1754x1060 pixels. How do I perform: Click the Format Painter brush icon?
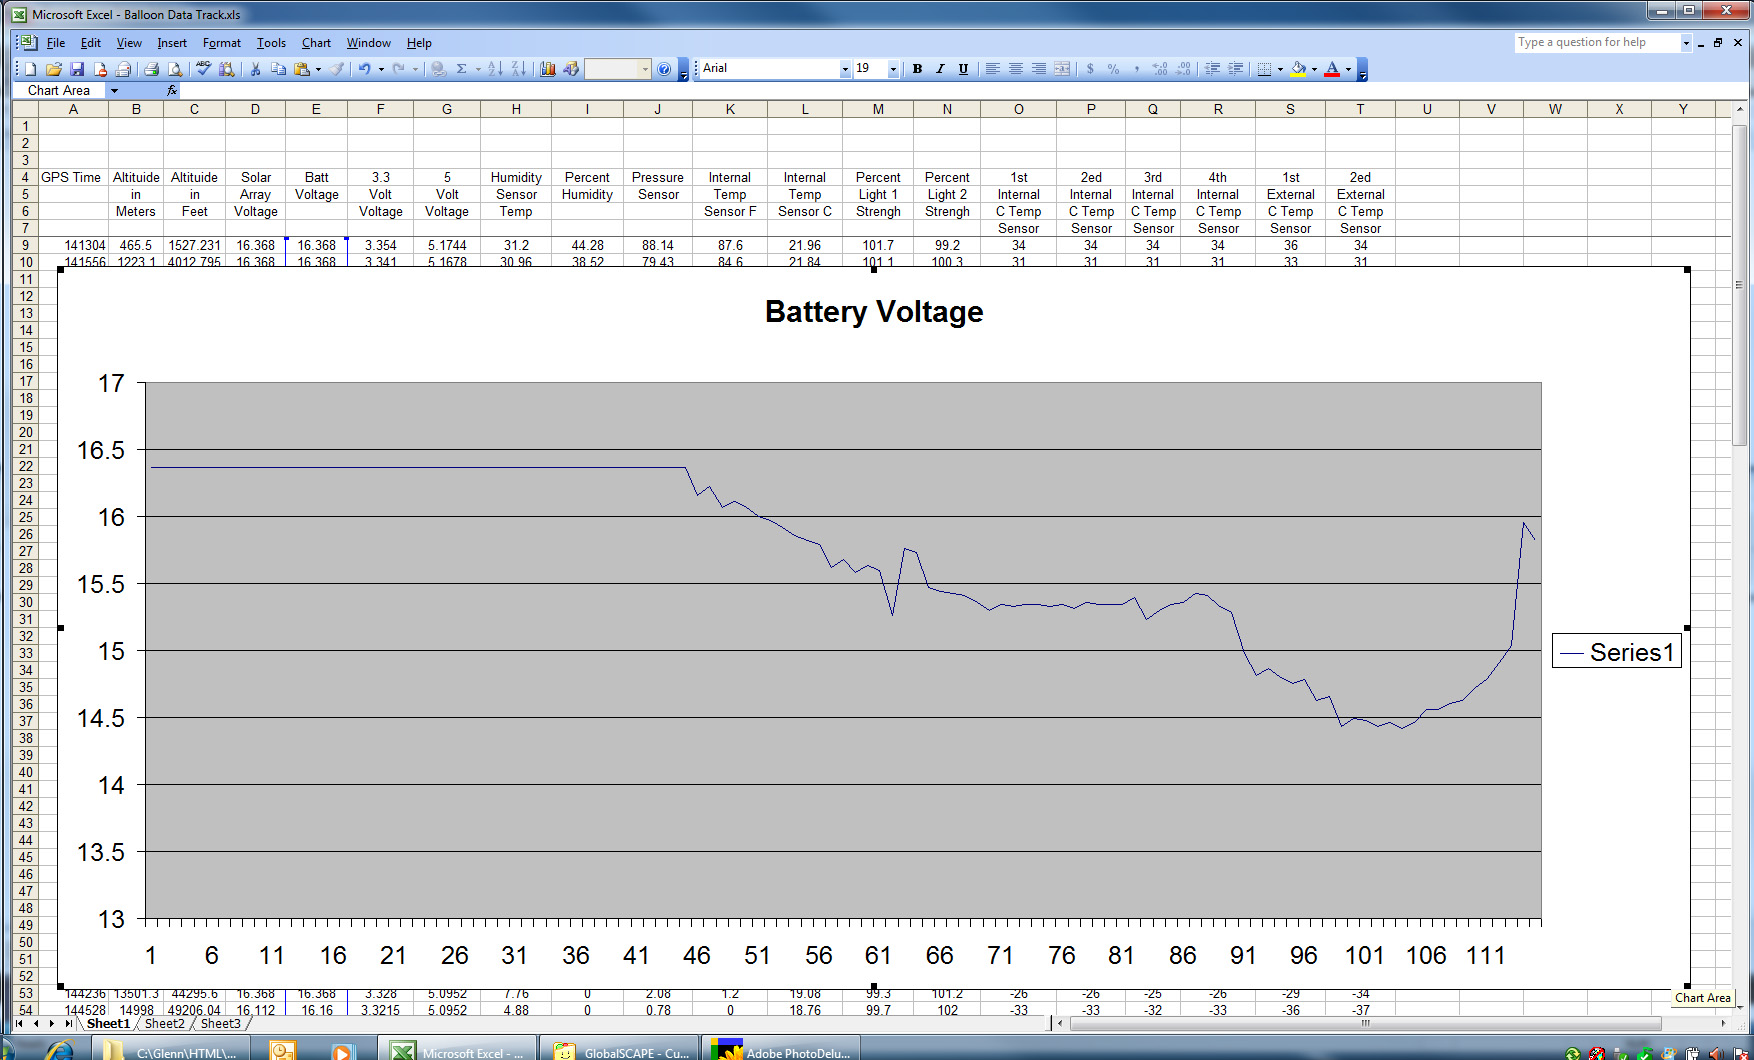click(x=337, y=69)
